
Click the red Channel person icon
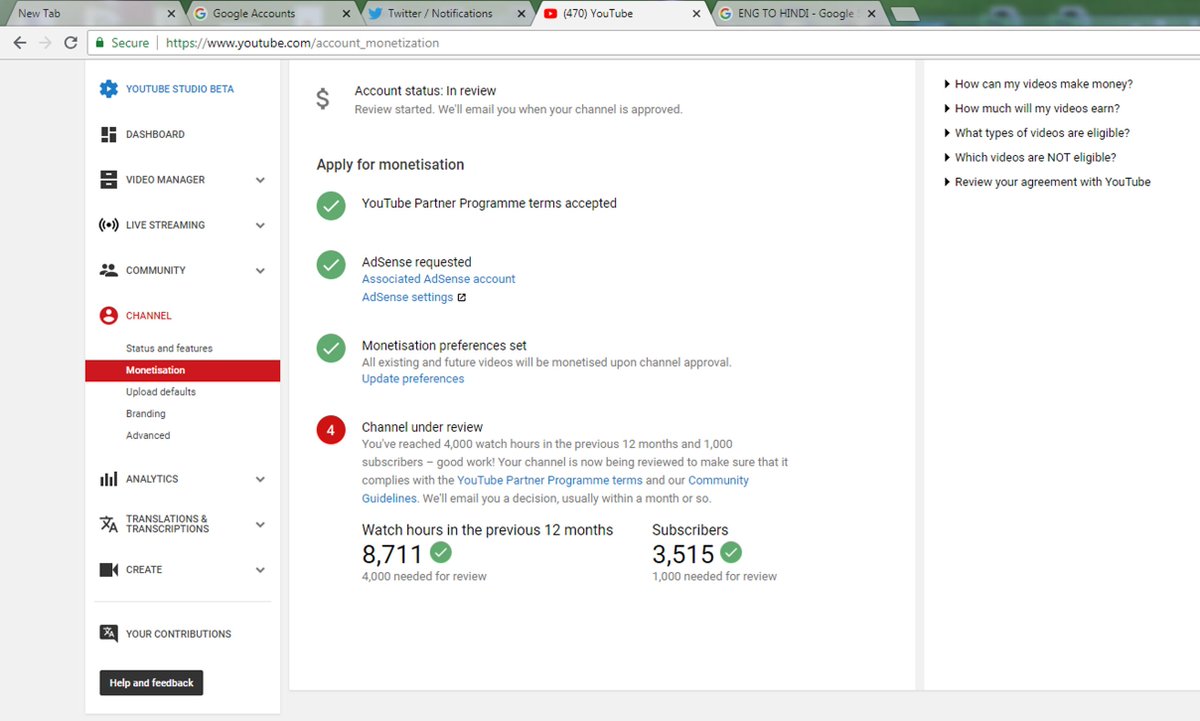click(x=109, y=316)
